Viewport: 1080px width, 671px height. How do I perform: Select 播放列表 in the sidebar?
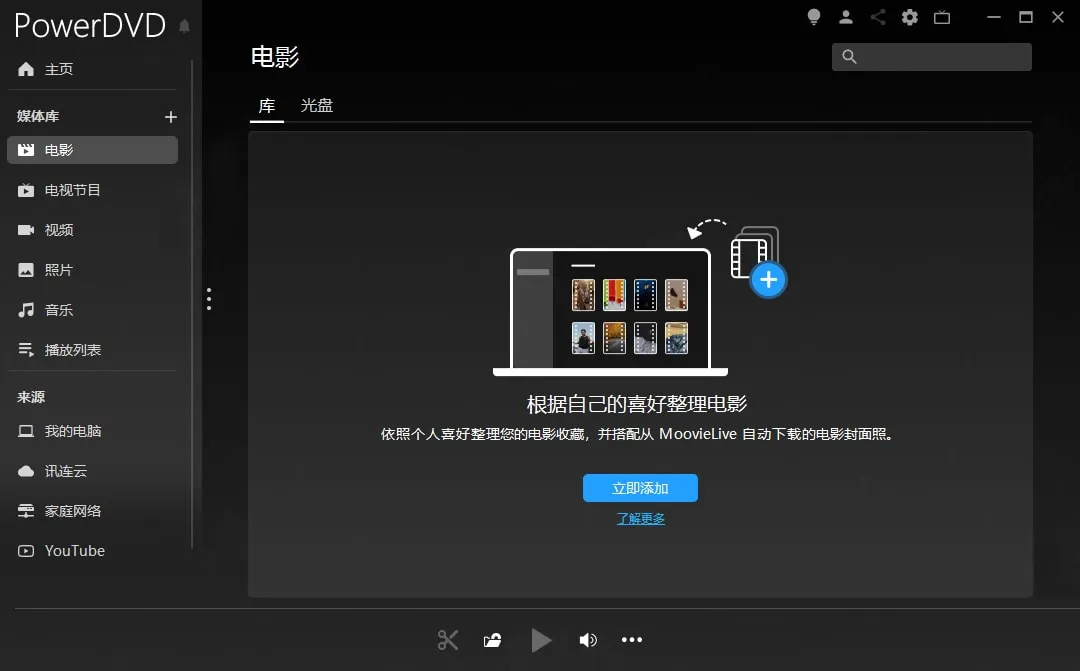tap(72, 350)
